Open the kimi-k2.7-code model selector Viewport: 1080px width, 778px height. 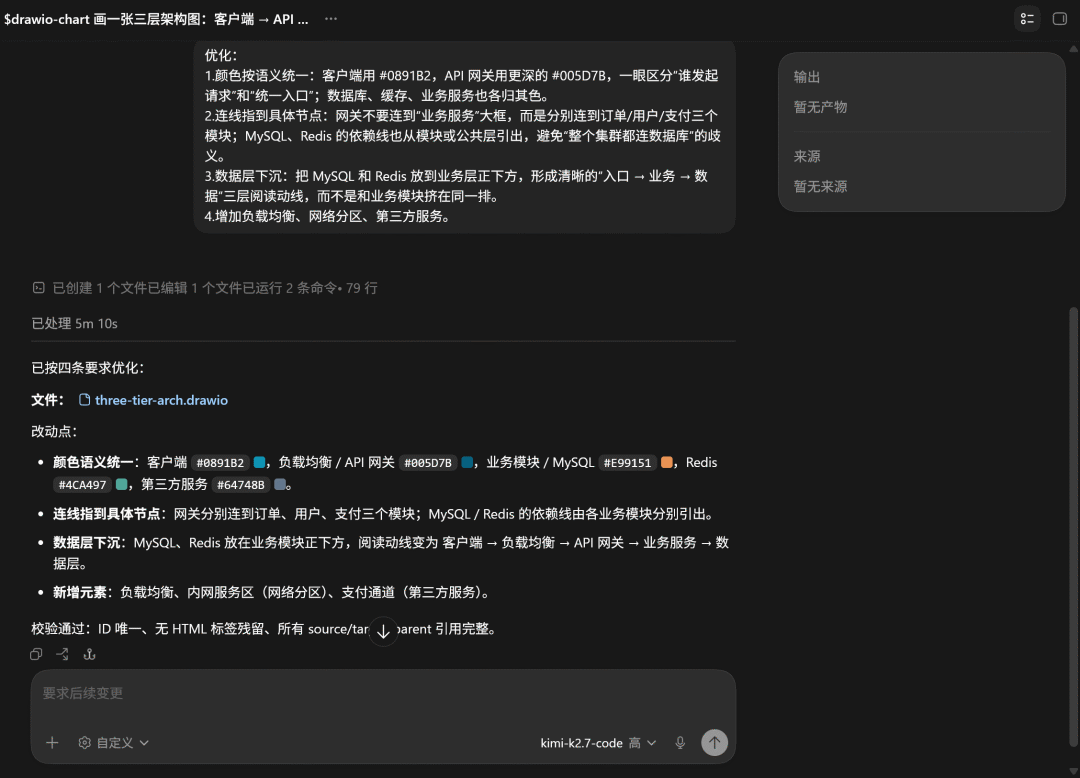(598, 743)
